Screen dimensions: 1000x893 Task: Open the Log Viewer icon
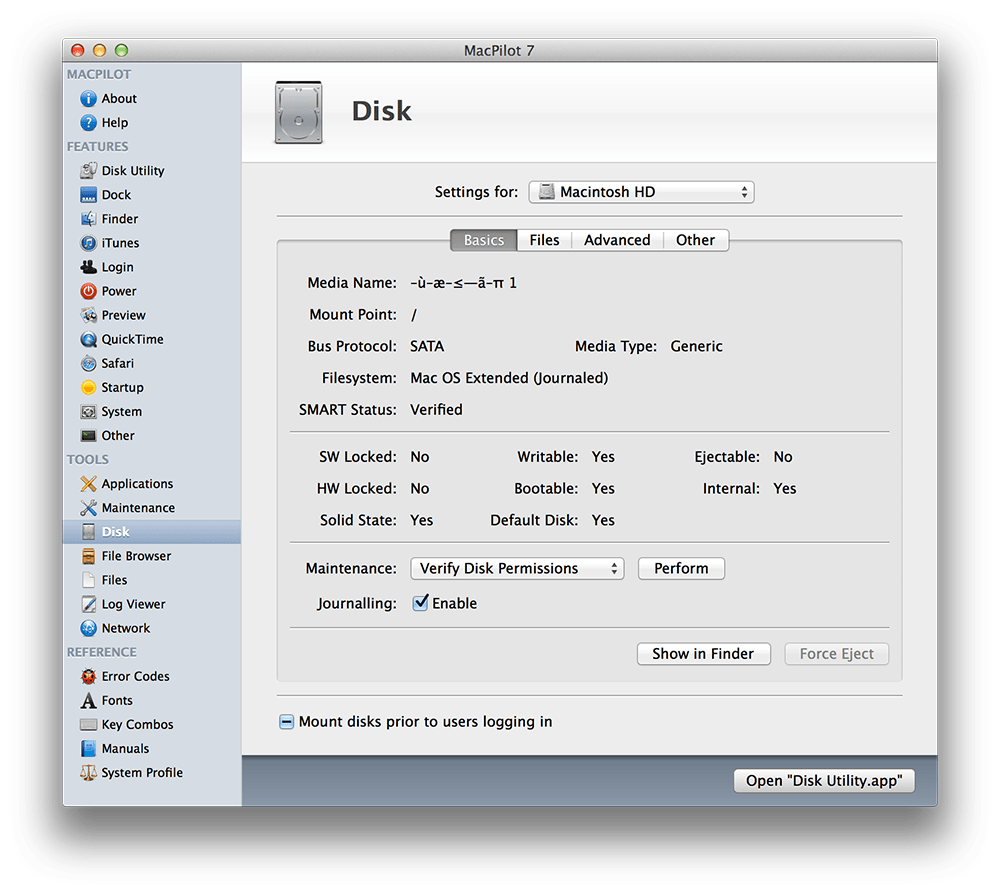pos(88,604)
